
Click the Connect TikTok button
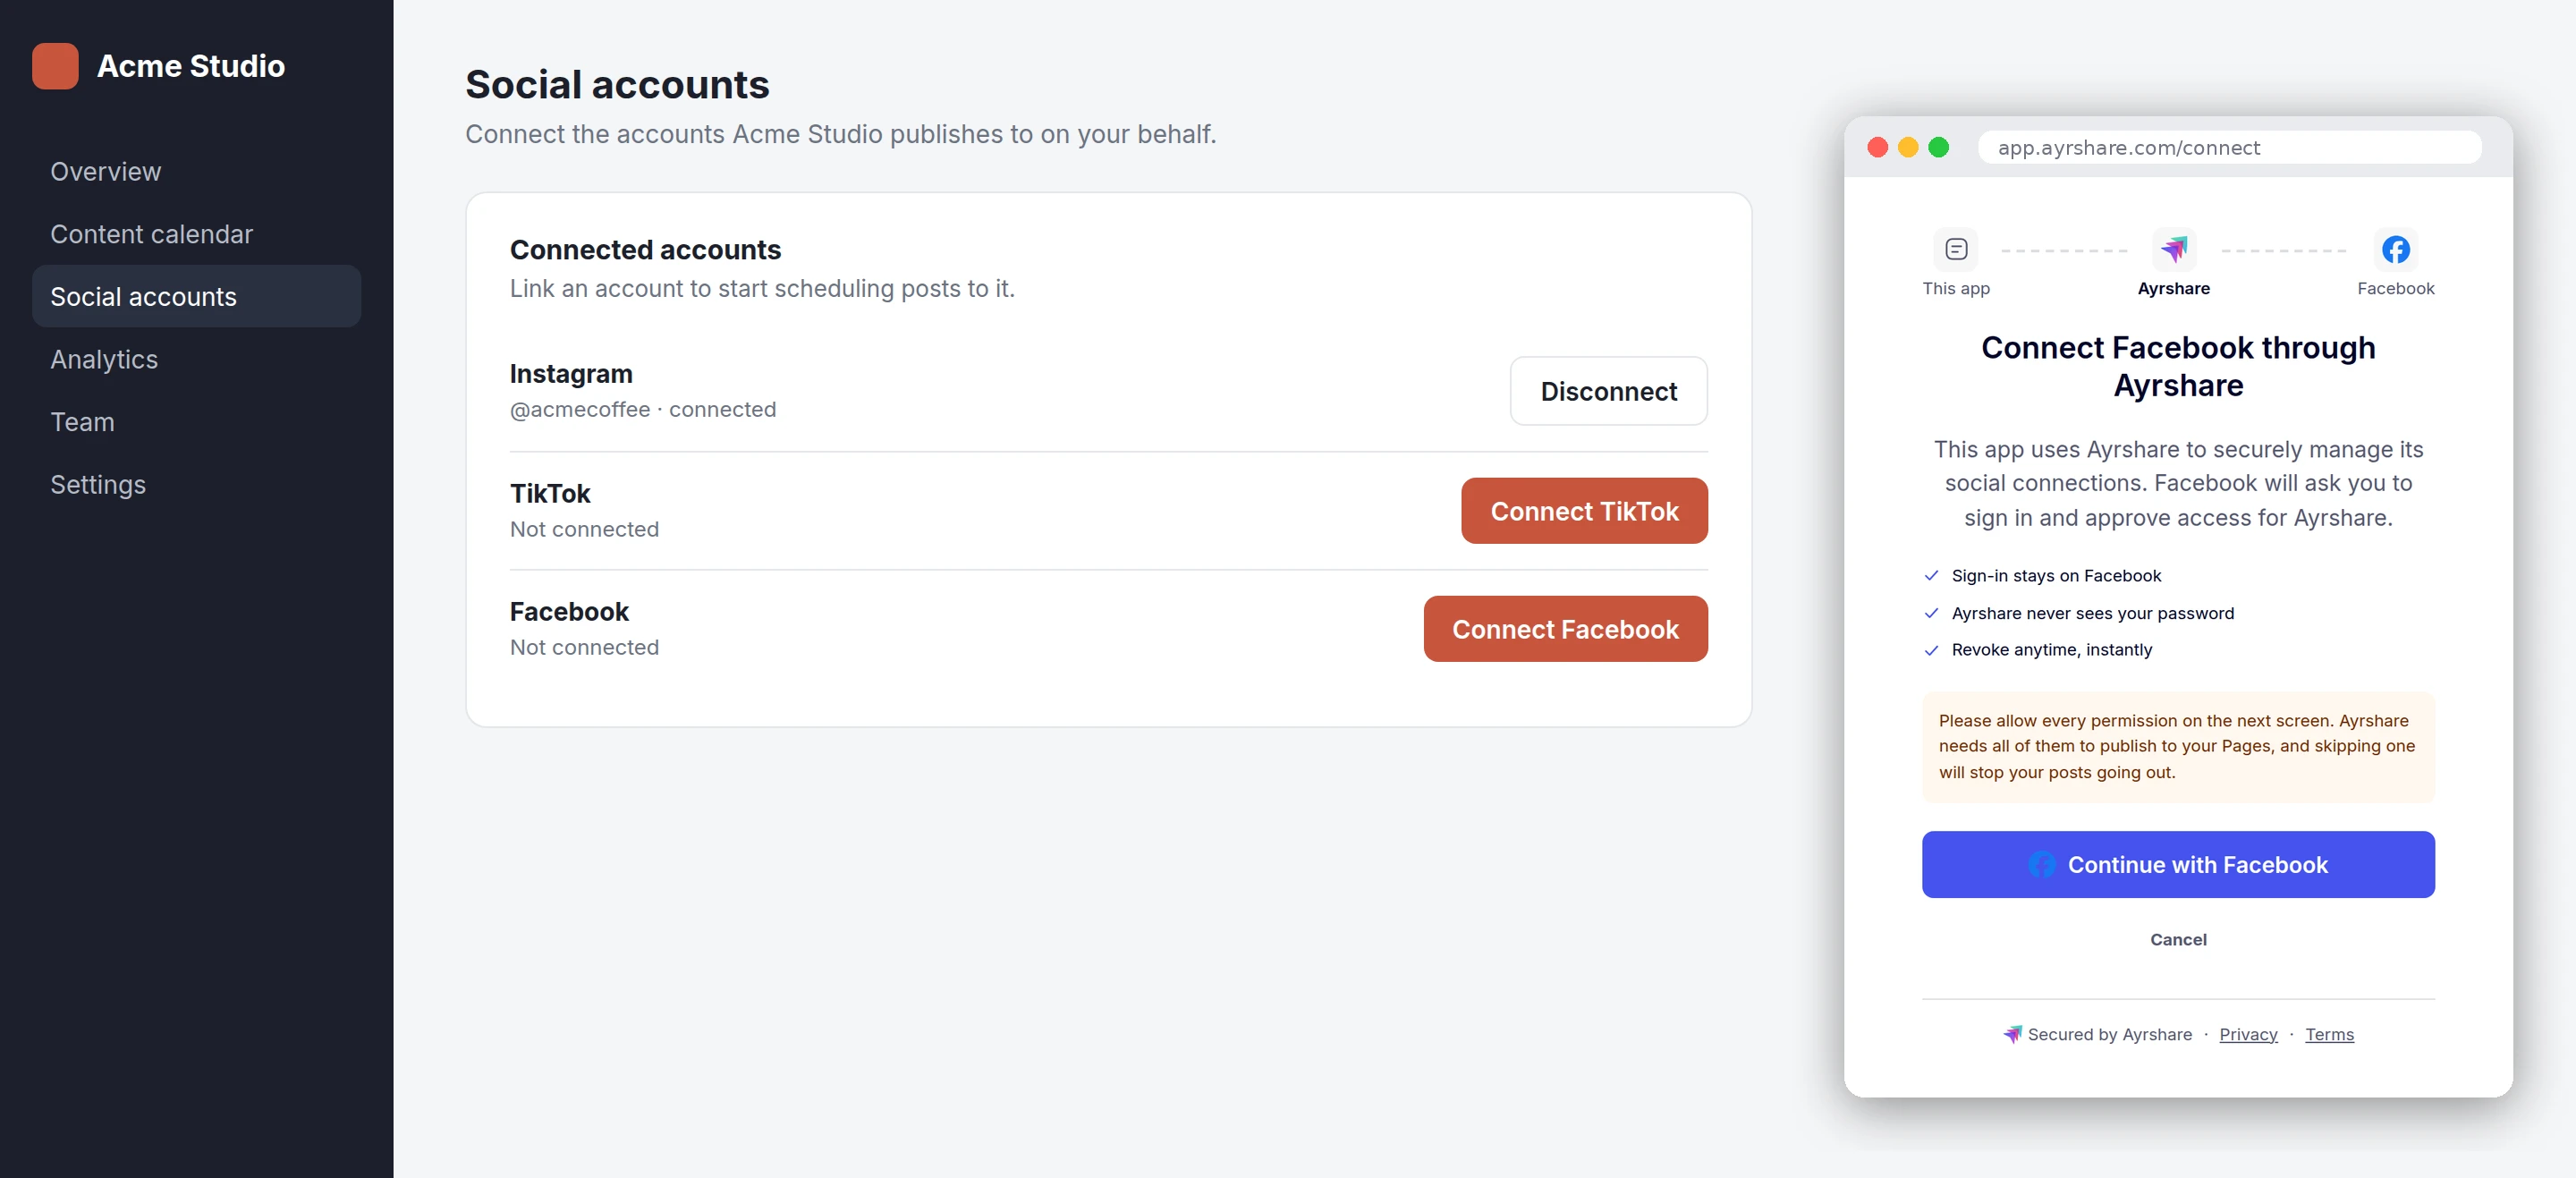1584,511
